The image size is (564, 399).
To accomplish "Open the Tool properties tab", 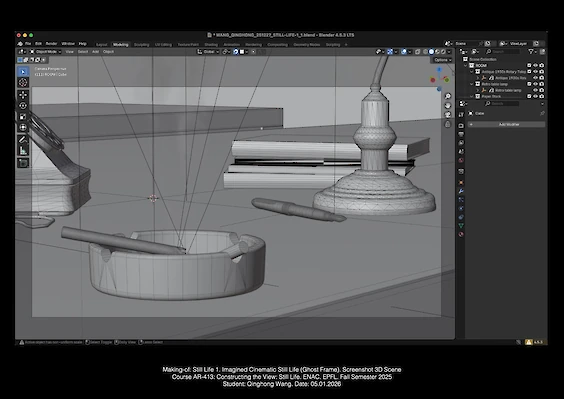I will click(461, 114).
